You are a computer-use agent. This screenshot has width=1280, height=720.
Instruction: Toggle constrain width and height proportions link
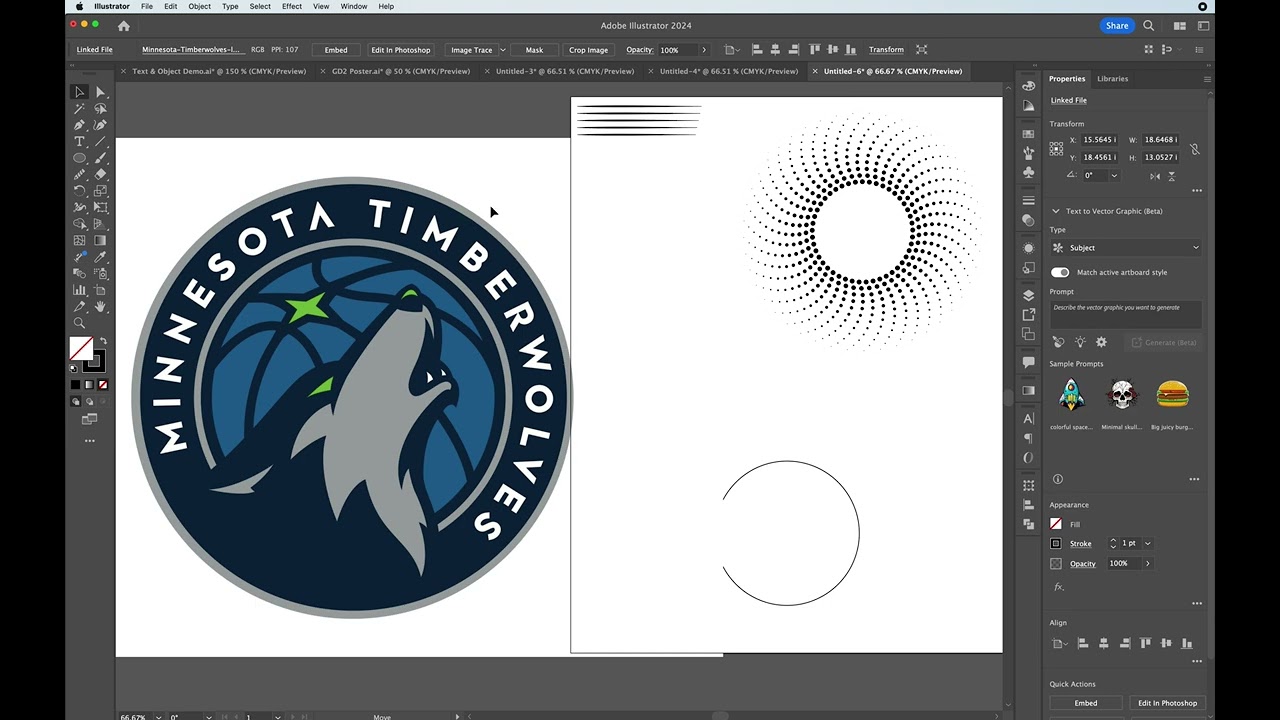point(1194,149)
